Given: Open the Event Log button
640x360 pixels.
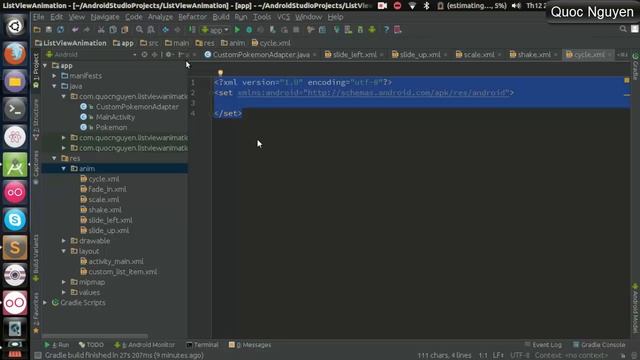Looking at the screenshot, I should click(x=543, y=345).
